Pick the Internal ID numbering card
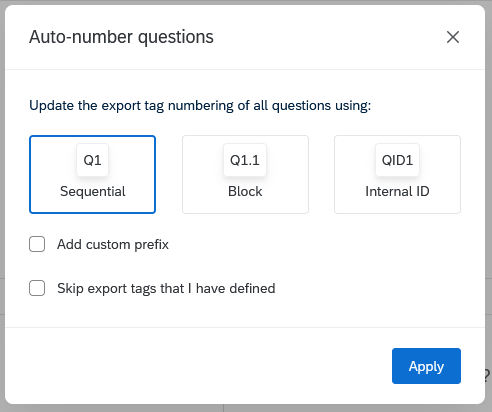 pyautogui.click(x=397, y=174)
